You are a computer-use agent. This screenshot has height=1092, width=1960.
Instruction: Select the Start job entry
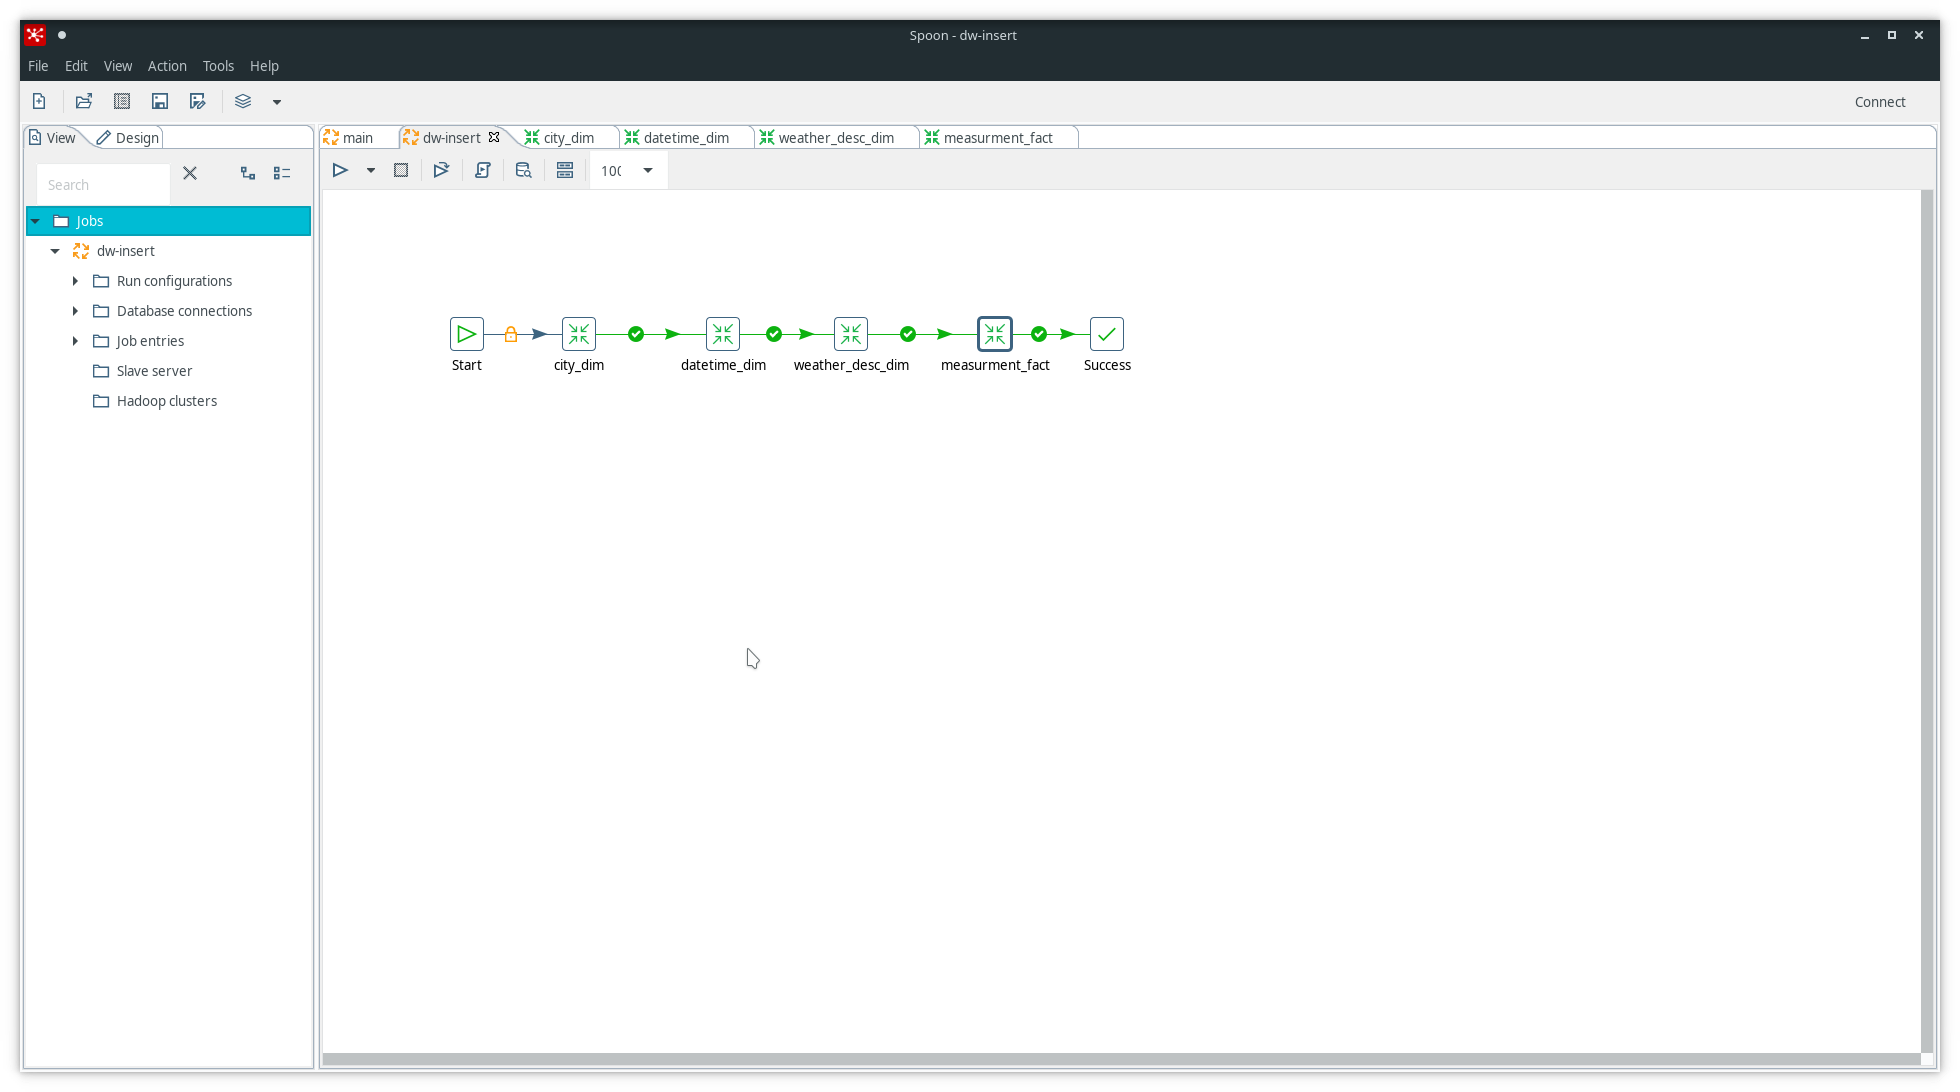[x=467, y=334]
